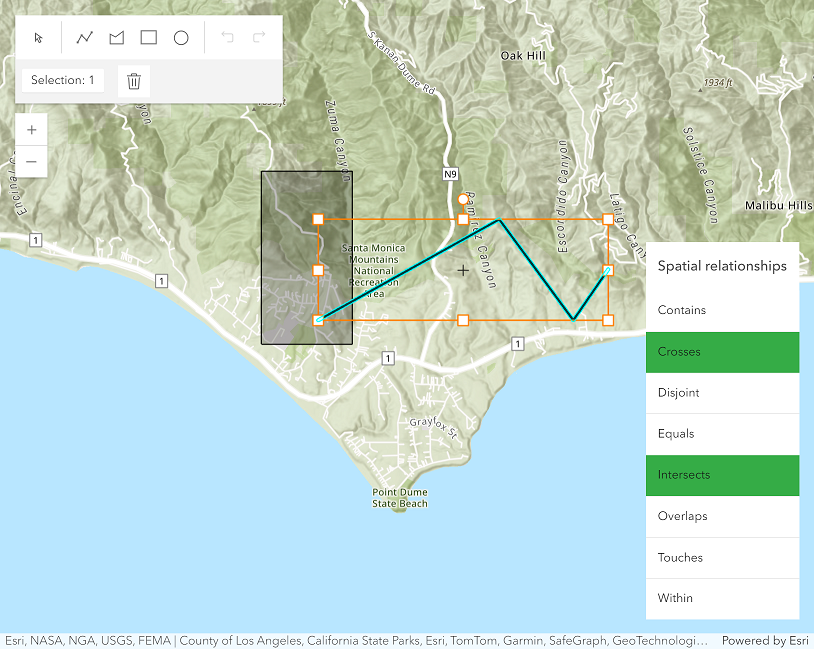The image size is (814, 649).
Task: Choose the Disjoint relationship entry
Action: pos(722,393)
